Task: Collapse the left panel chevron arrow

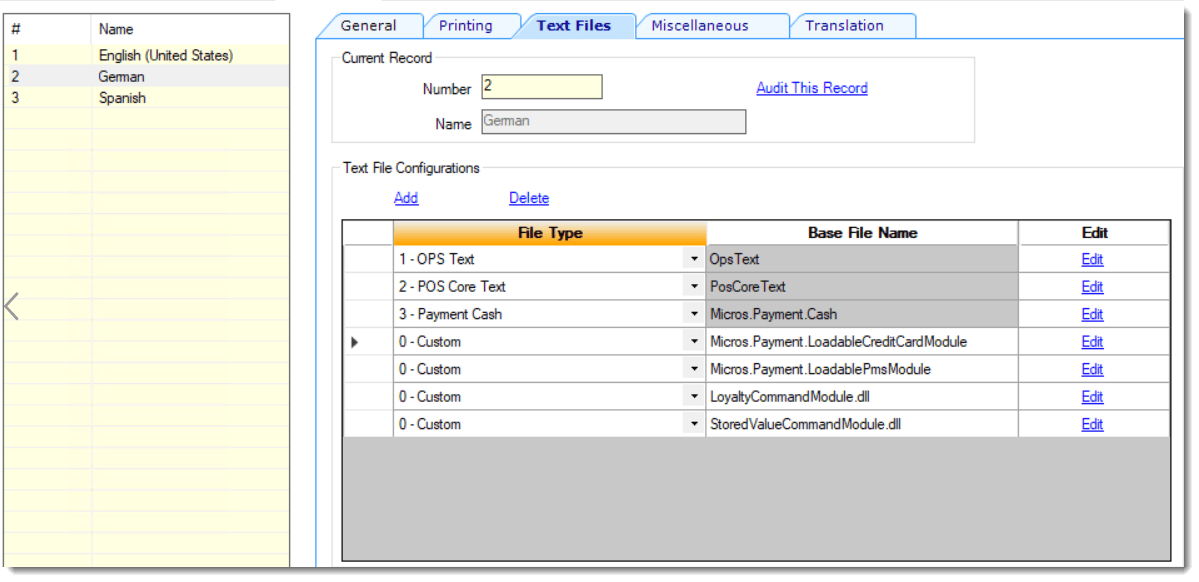Action: 11,306
